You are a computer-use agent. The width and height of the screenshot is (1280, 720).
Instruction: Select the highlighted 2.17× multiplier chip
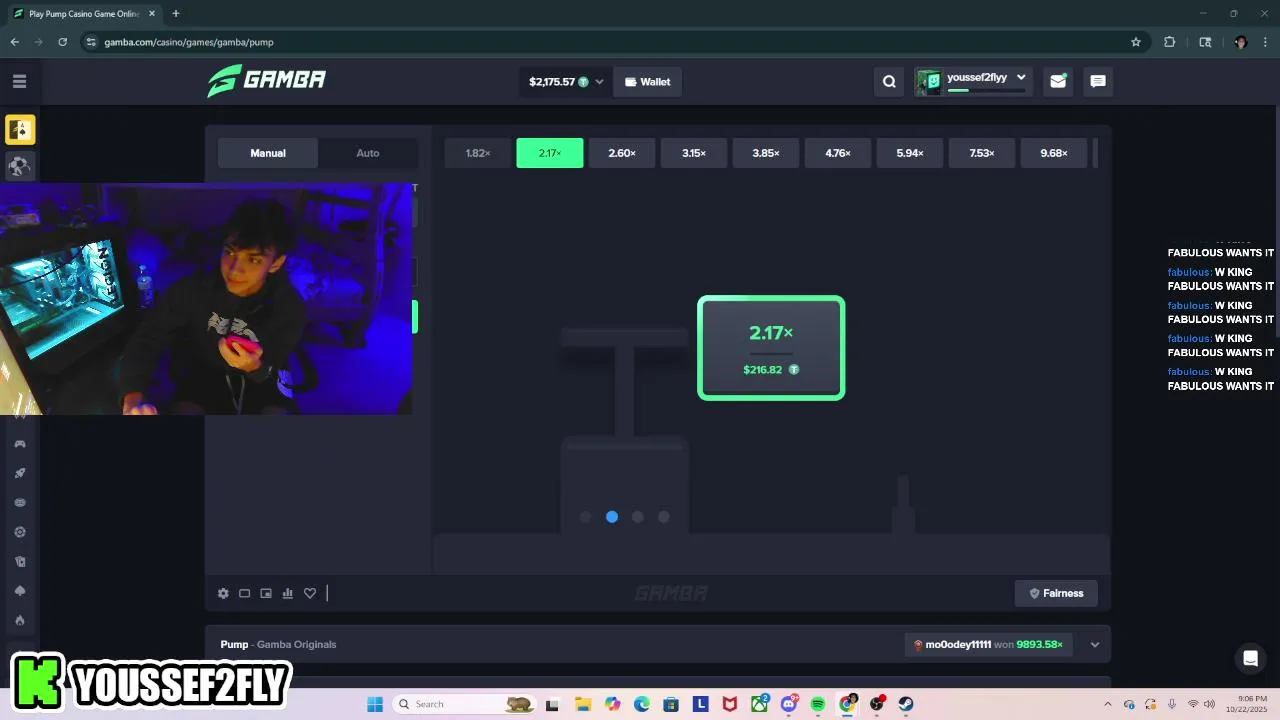click(x=550, y=153)
